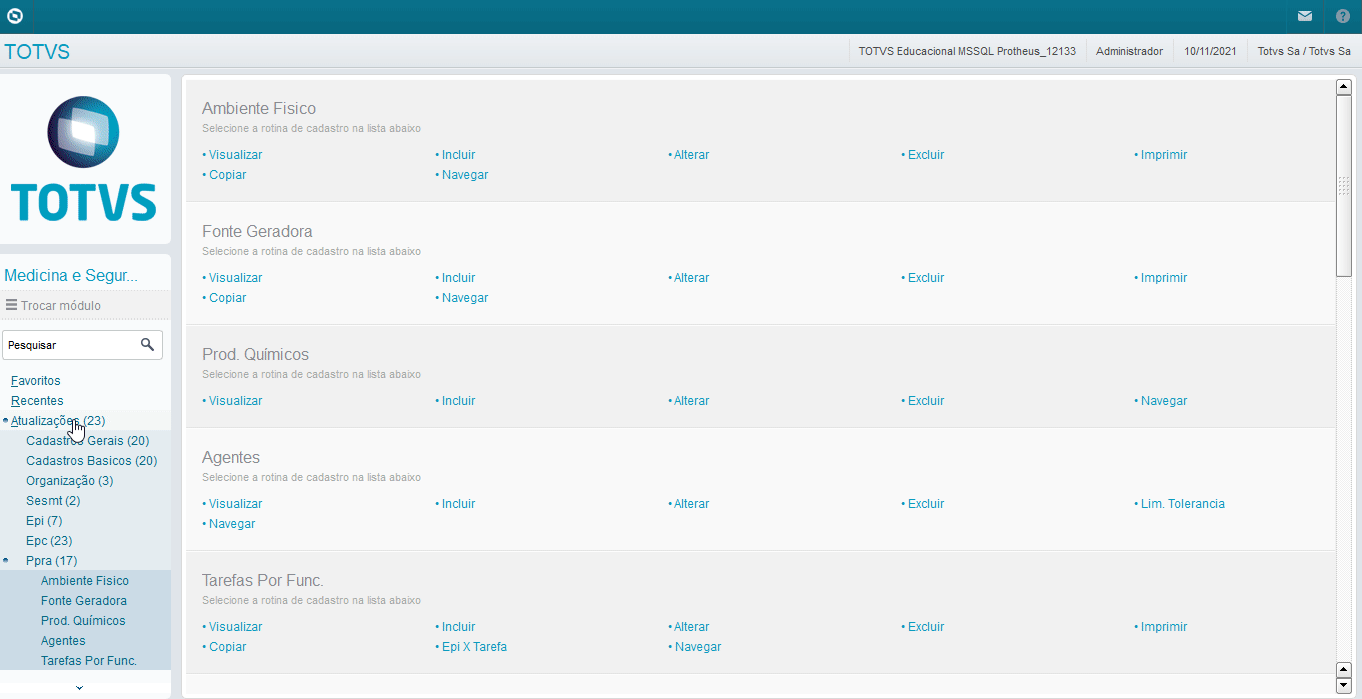The height and width of the screenshot is (699, 1362).
Task: Click Excluir under Agentes
Action: 925,504
